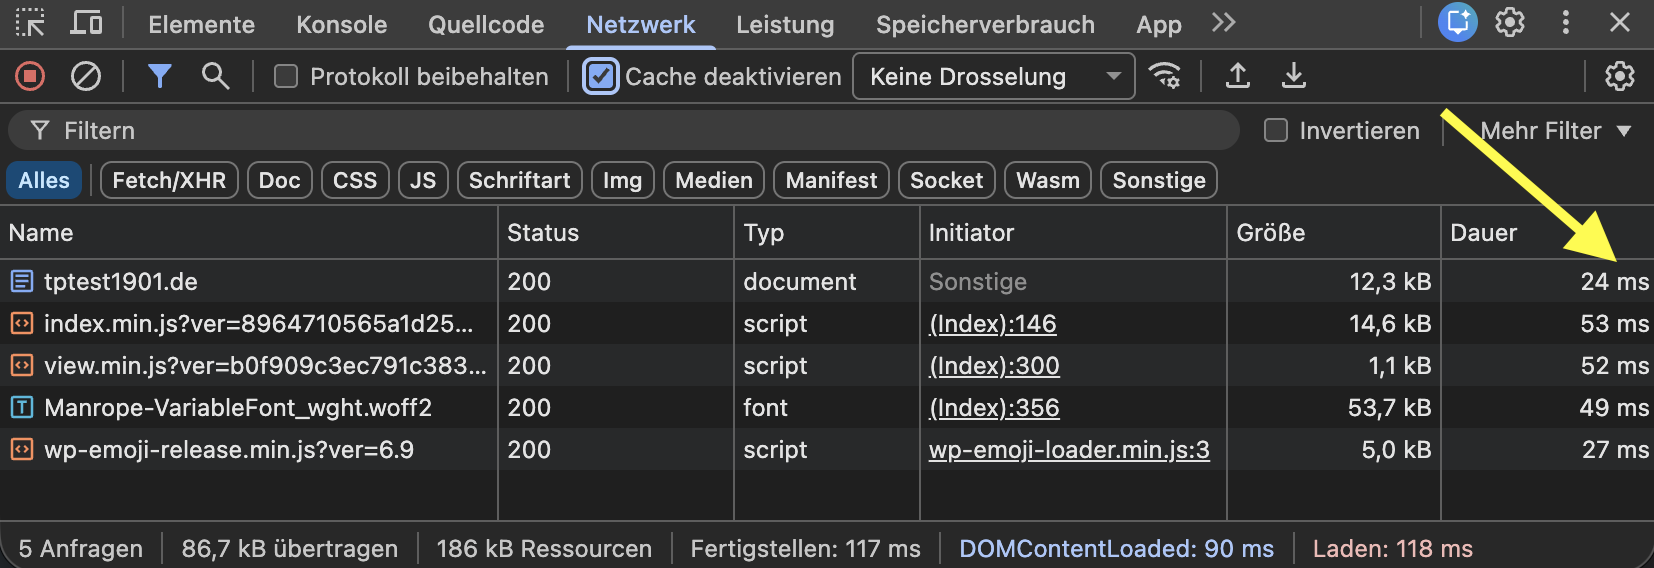Open the Keine Drosselung throttling dropdown

[x=993, y=77]
